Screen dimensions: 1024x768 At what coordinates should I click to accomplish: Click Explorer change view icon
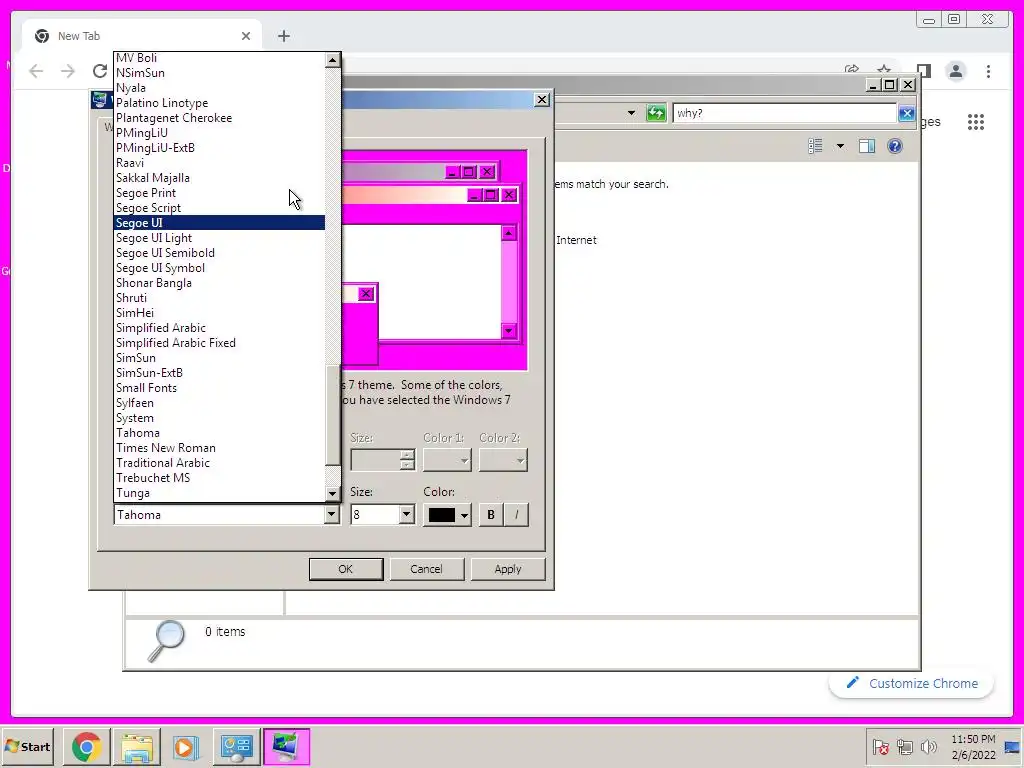click(x=815, y=146)
